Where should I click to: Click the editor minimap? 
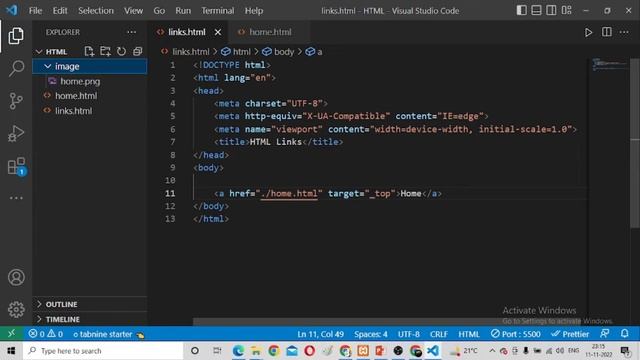click(x=609, y=64)
